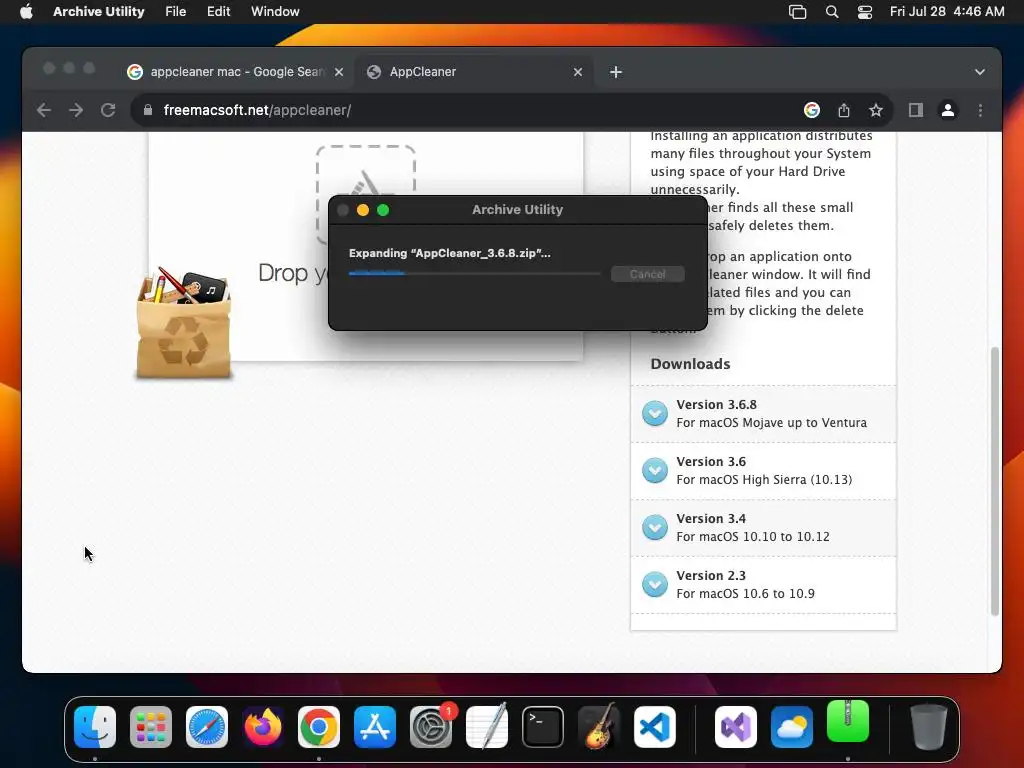Screen dimensions: 1024x768
Task: Open Finder from the Dock
Action: [95, 727]
